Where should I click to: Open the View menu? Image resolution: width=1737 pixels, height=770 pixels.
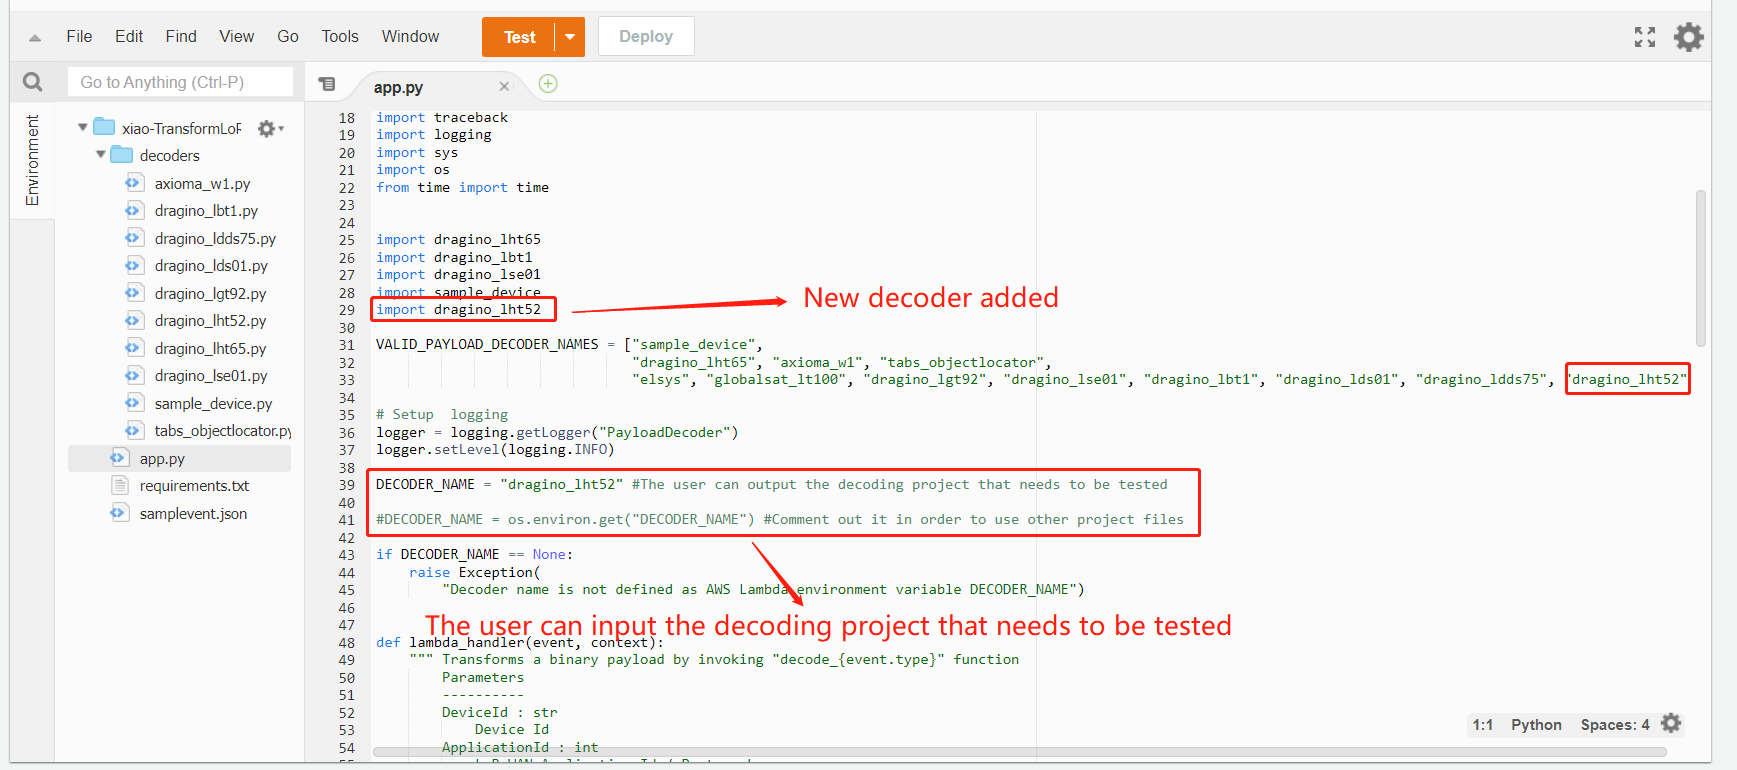pyautogui.click(x=237, y=37)
